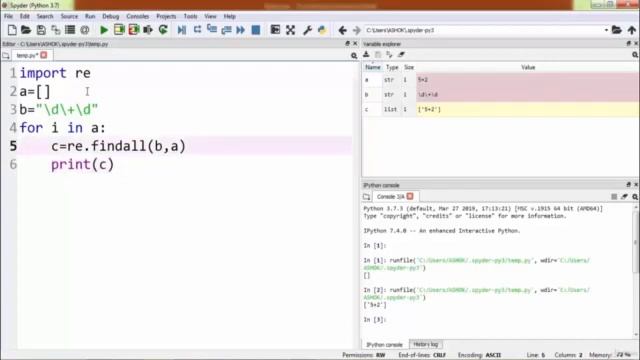The width and height of the screenshot is (640, 360).
Task: Toggle fullscreen mode icon
Action: point(290,30)
